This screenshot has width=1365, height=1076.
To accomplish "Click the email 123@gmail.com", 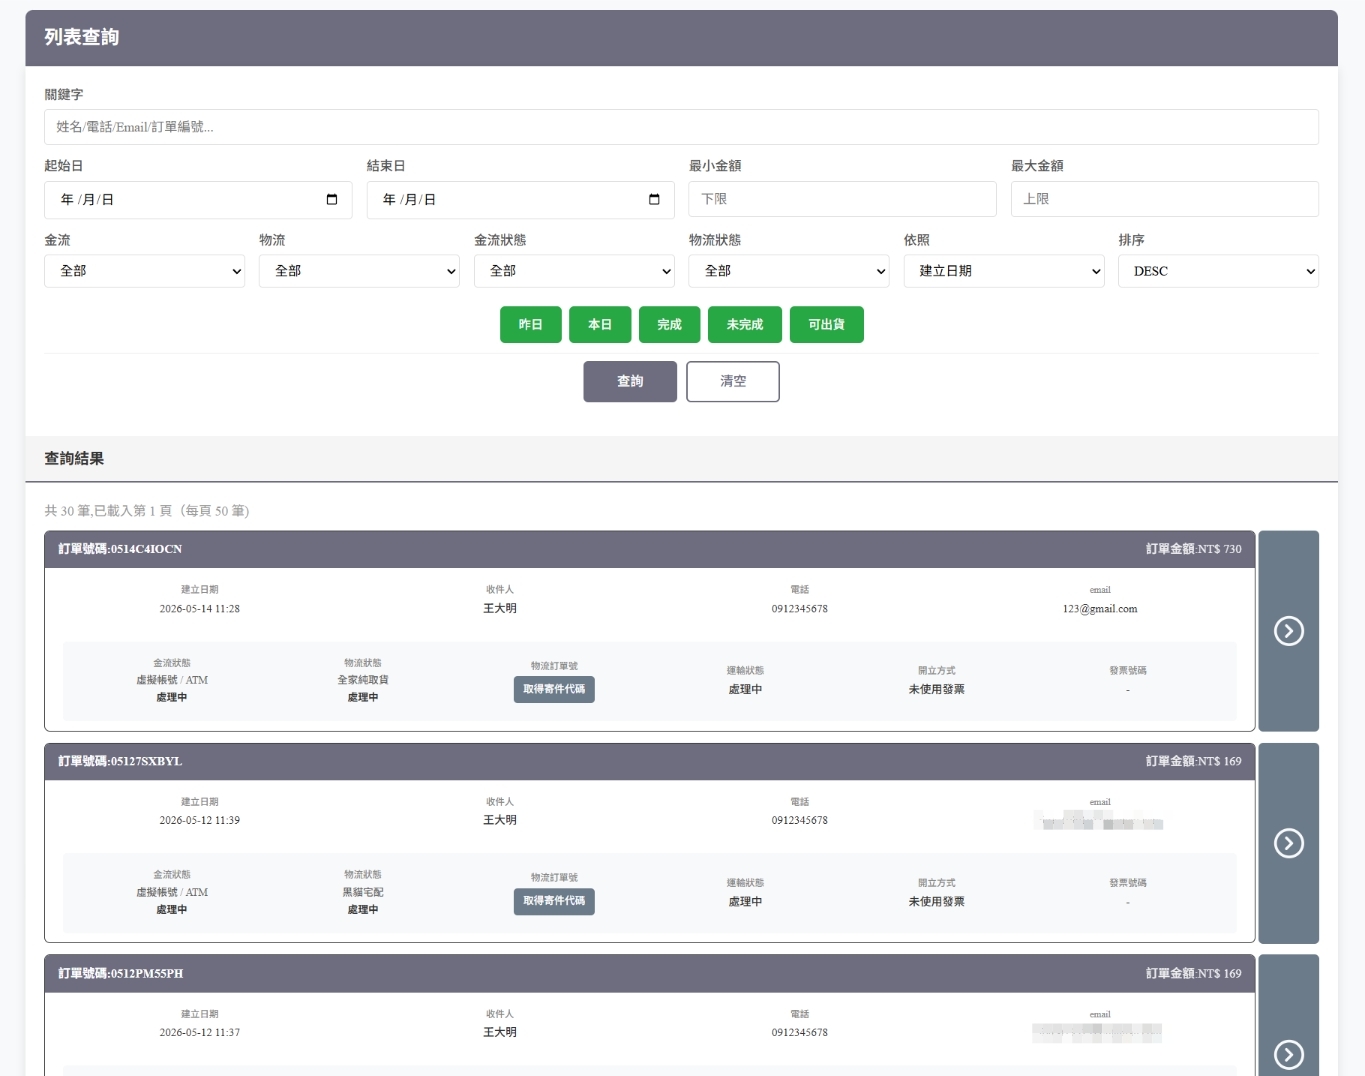I will tap(1100, 608).
